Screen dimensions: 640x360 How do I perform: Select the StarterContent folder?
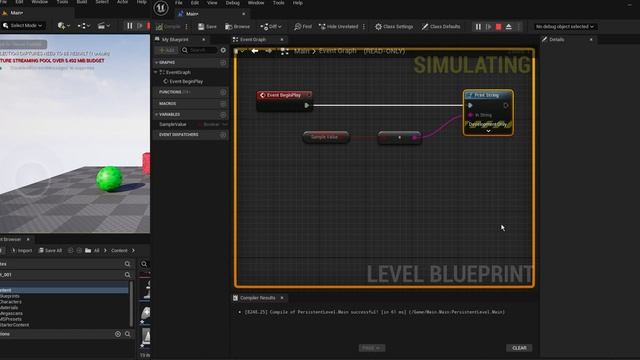pyautogui.click(x=15, y=325)
